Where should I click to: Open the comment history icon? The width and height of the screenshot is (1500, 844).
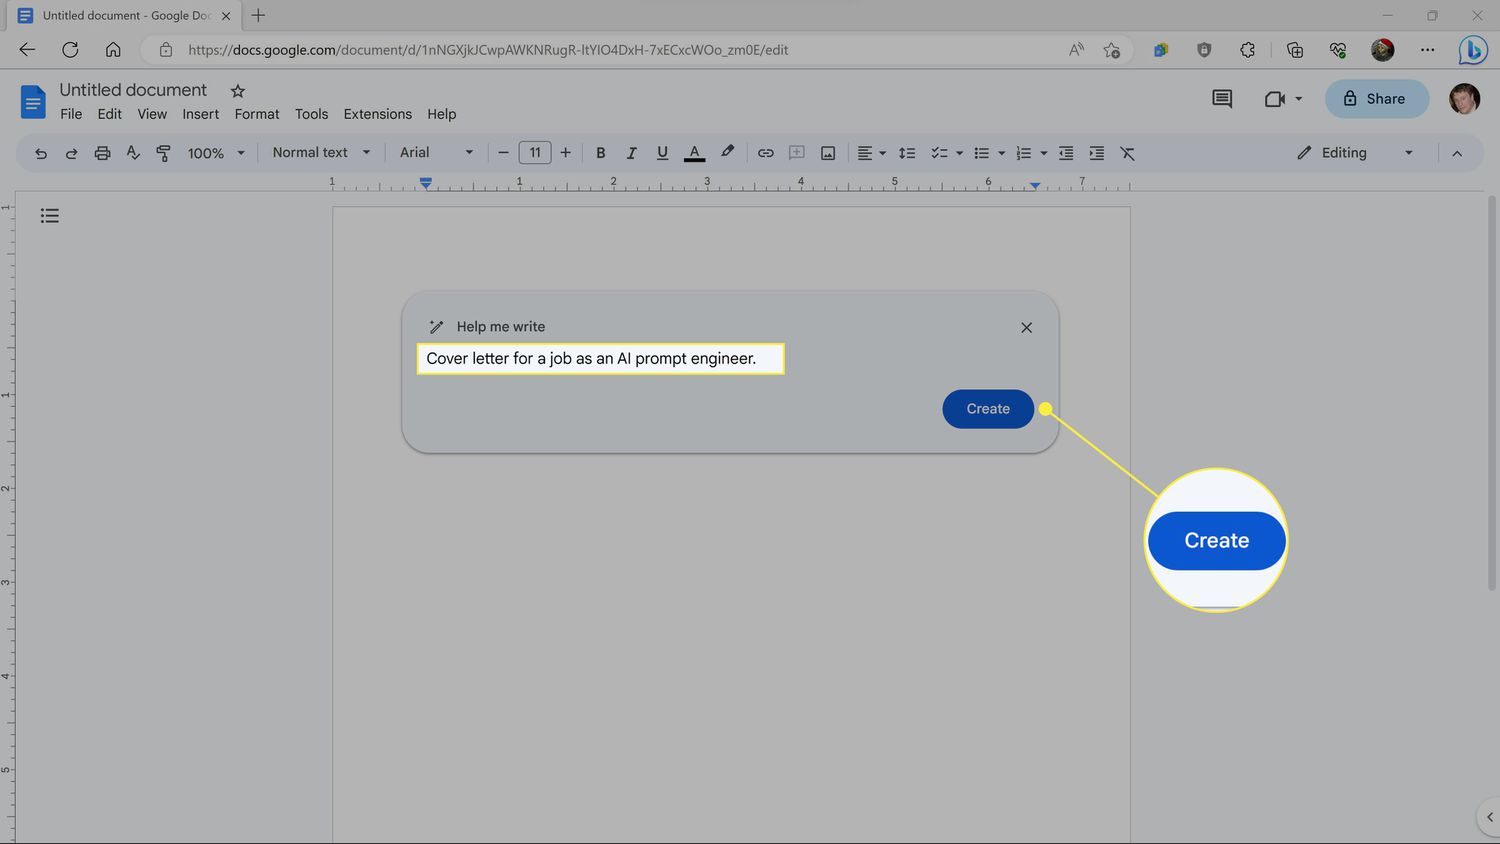tap(1221, 98)
